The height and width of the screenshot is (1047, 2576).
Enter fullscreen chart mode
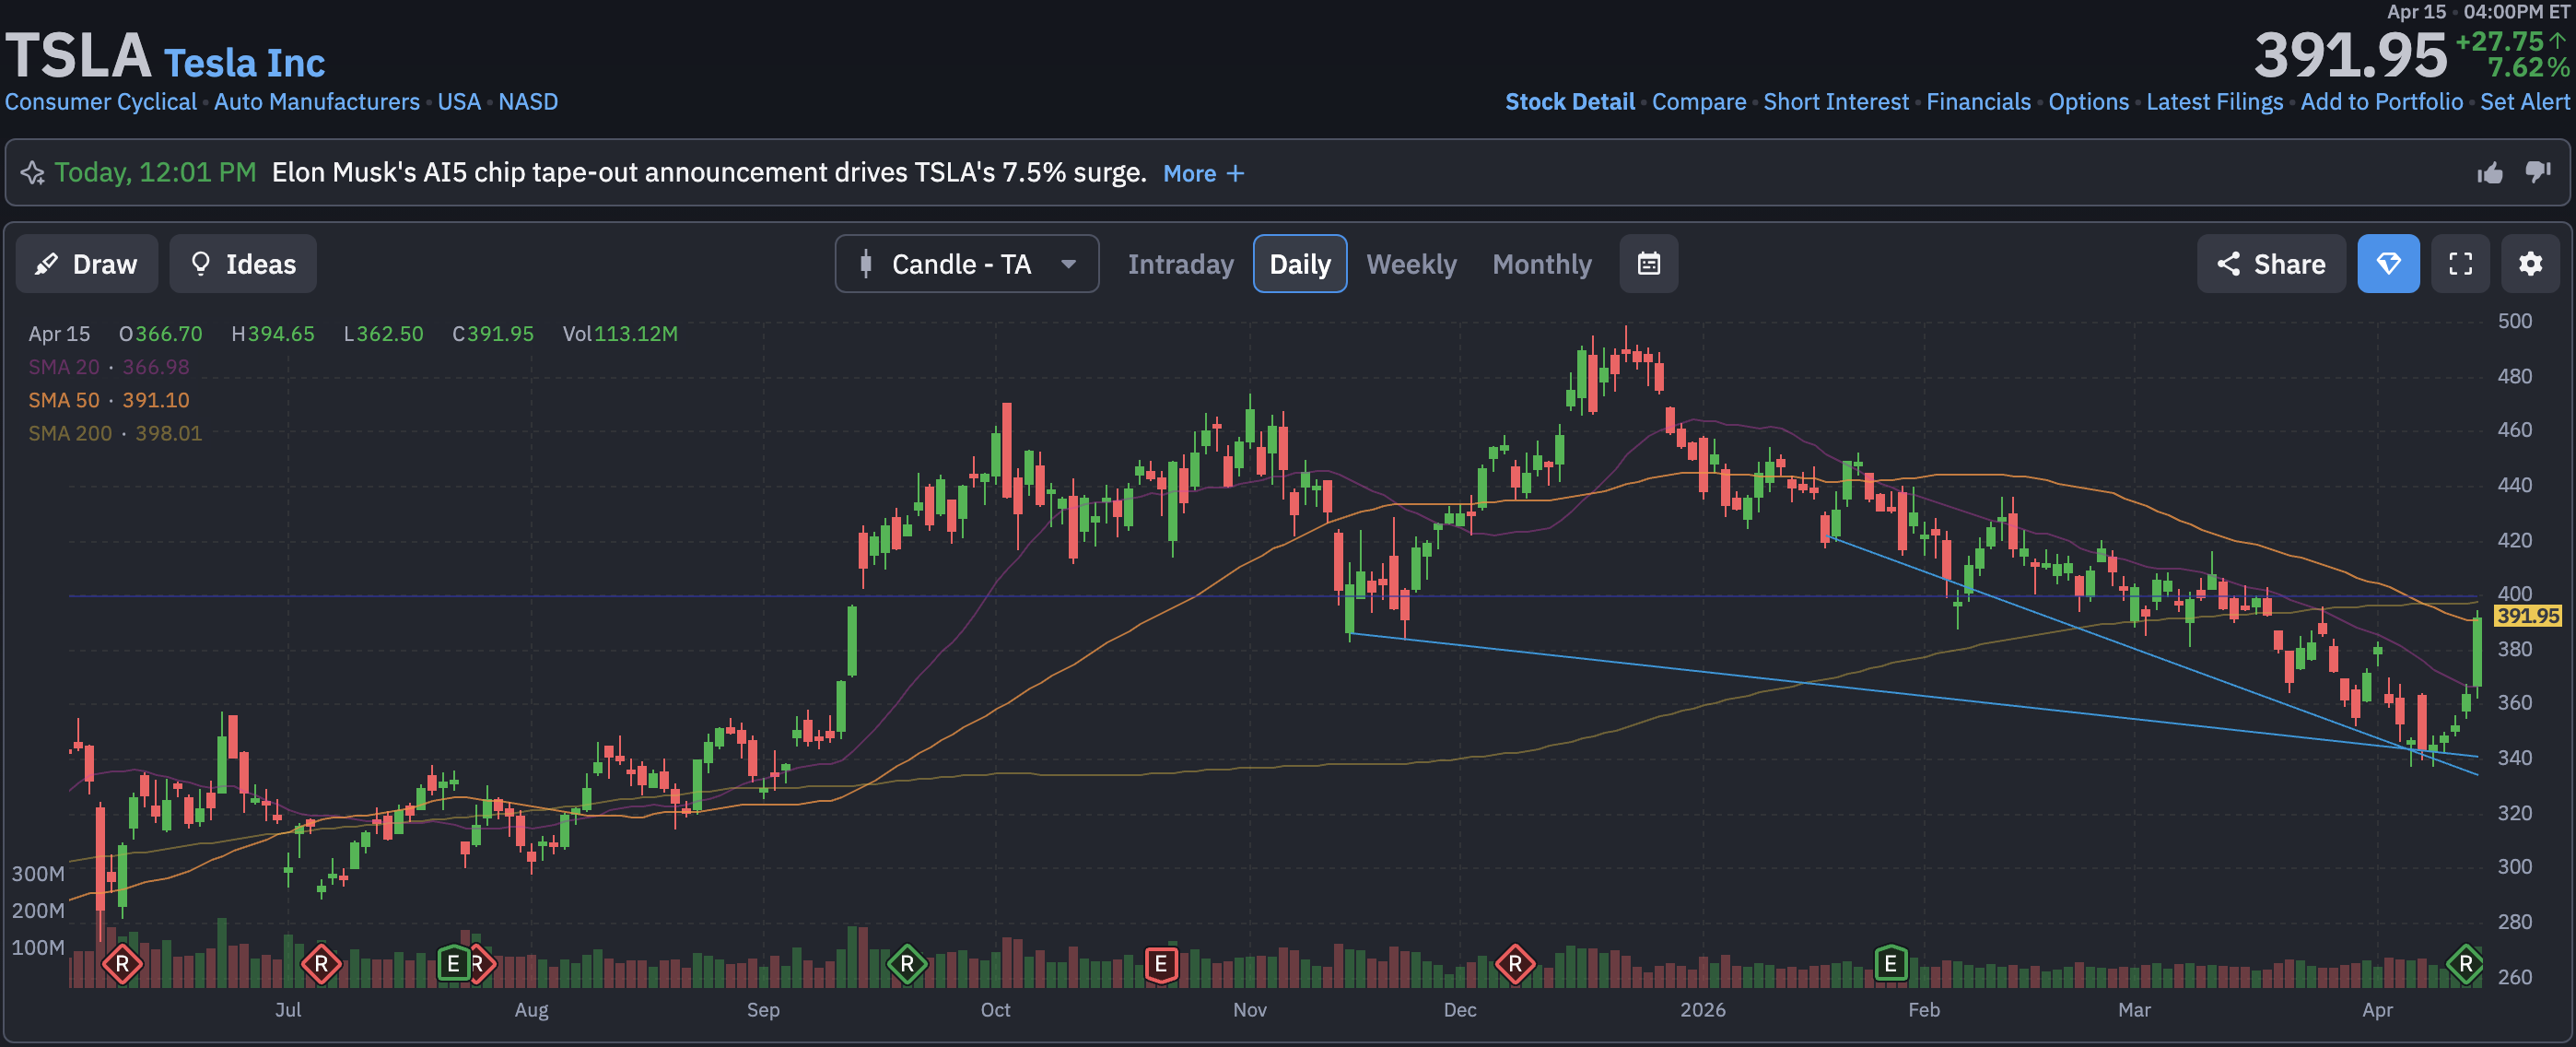(x=2460, y=264)
